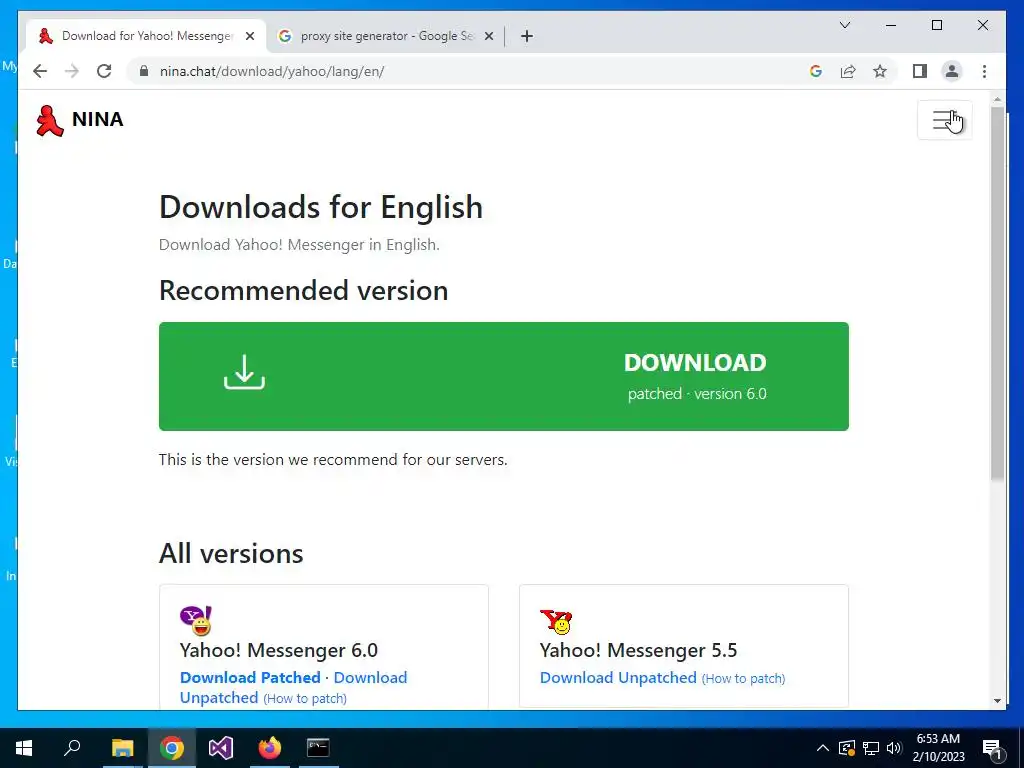This screenshot has height=768, width=1024.
Task: Switch to the proxy site generator Google tab
Action: pos(385,36)
